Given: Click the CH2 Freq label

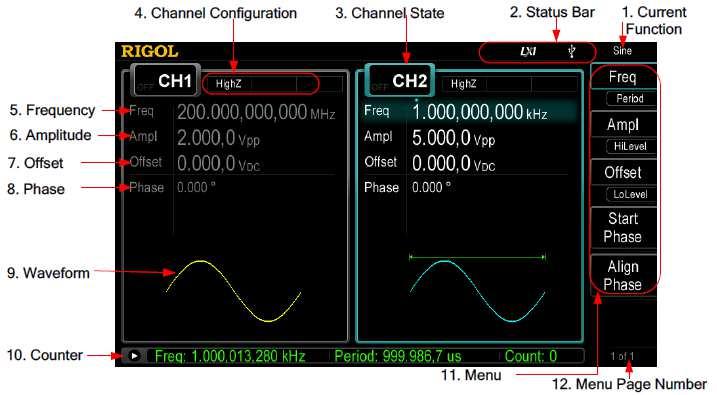Looking at the screenshot, I should pyautogui.click(x=377, y=111).
